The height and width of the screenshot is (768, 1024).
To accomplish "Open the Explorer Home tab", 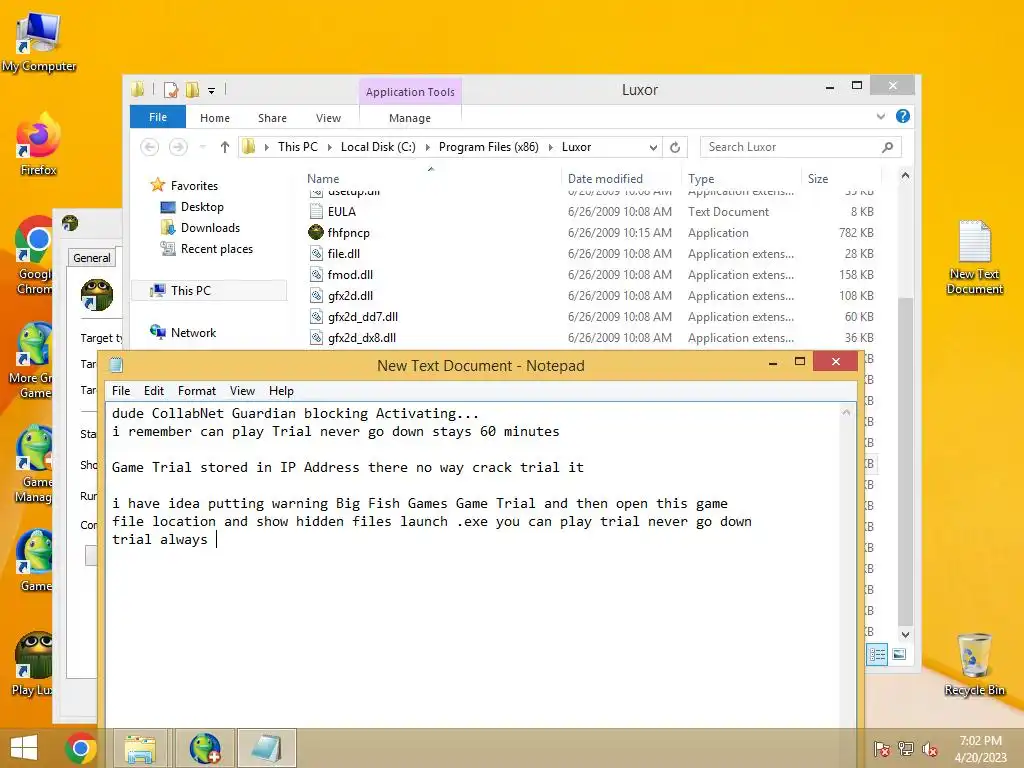I will (215, 118).
